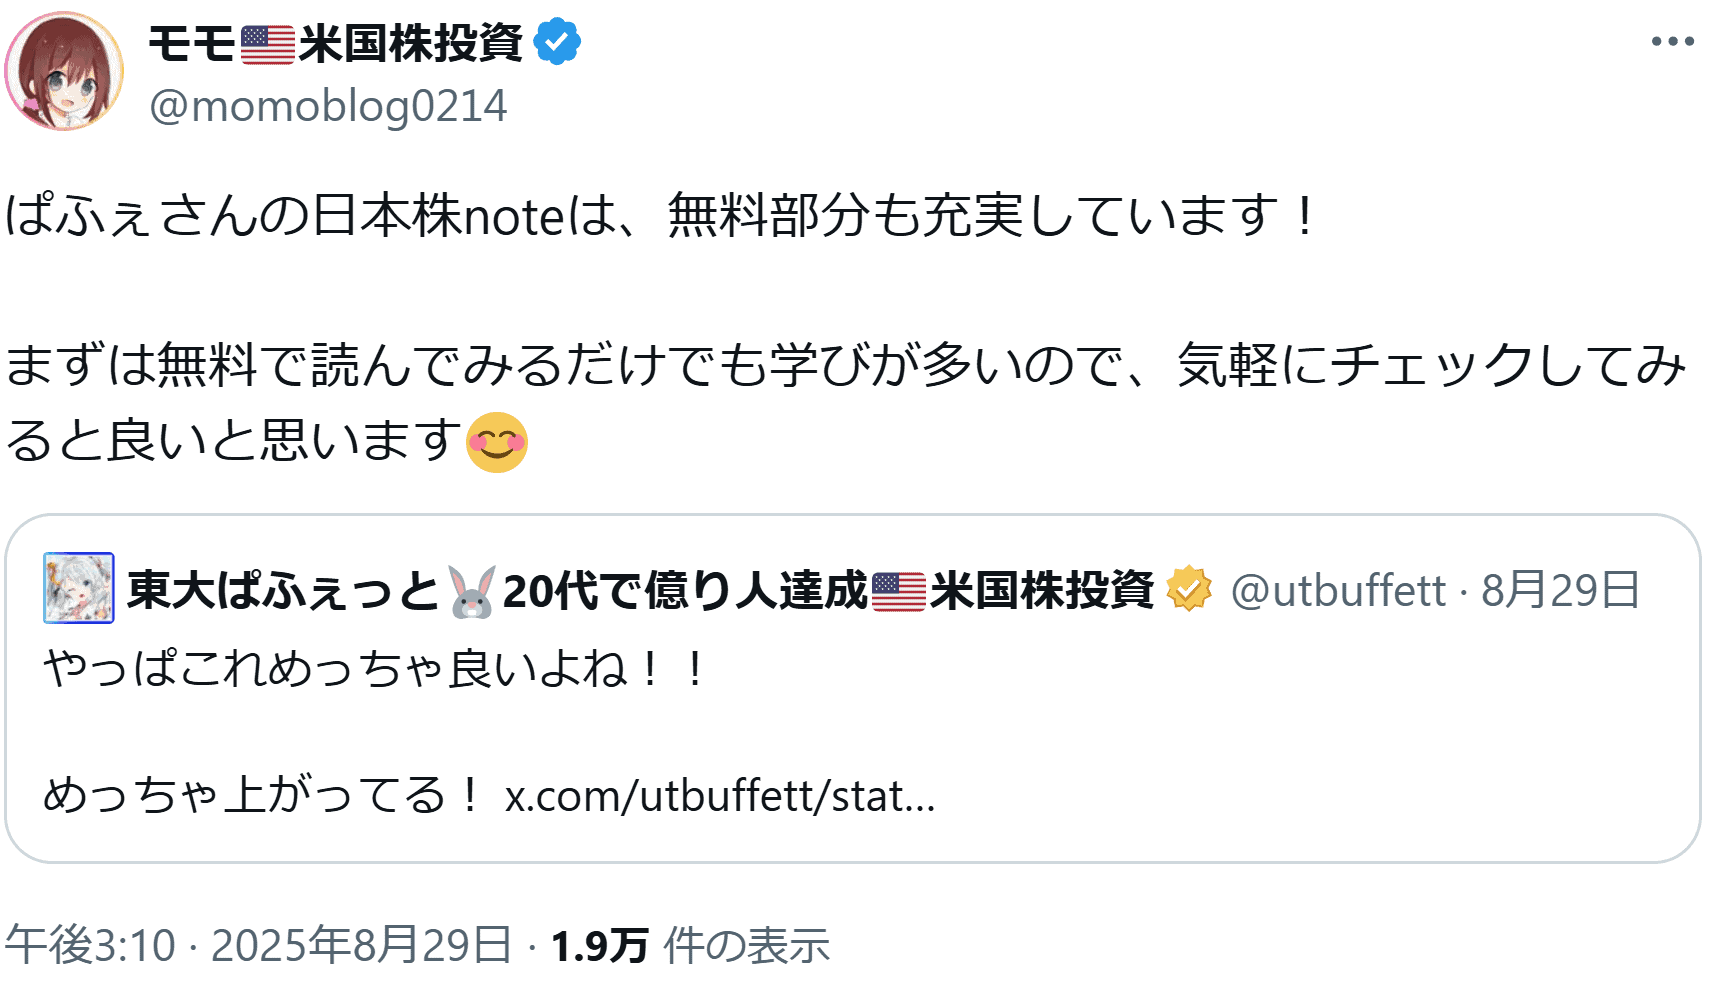Screen dimensions: 1720x1005
Task: Click the @utbuffett handle
Action: pos(1337,591)
